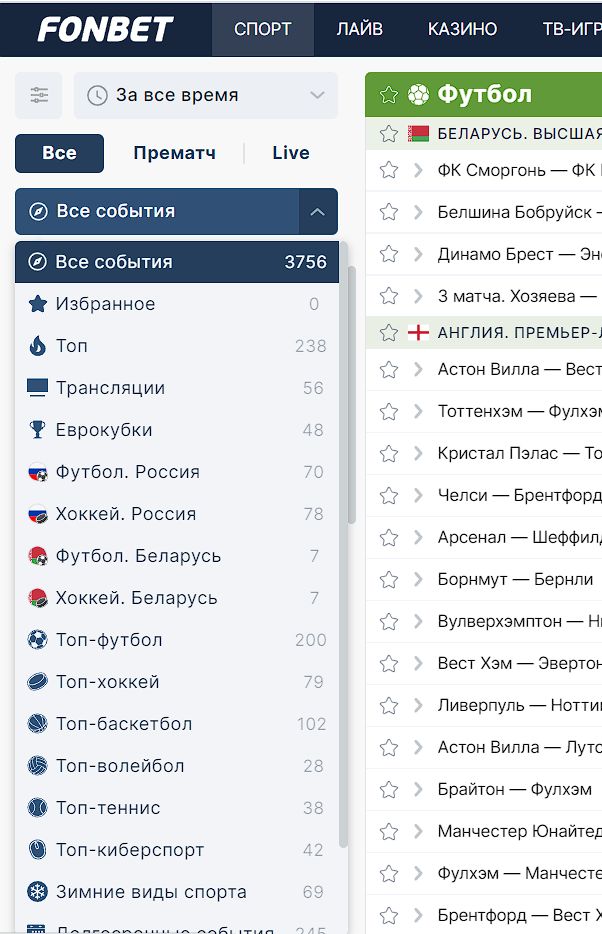This screenshot has height=934, width=602.
Task: Favorite the Челси — Брентфорд star
Action: 389,495
